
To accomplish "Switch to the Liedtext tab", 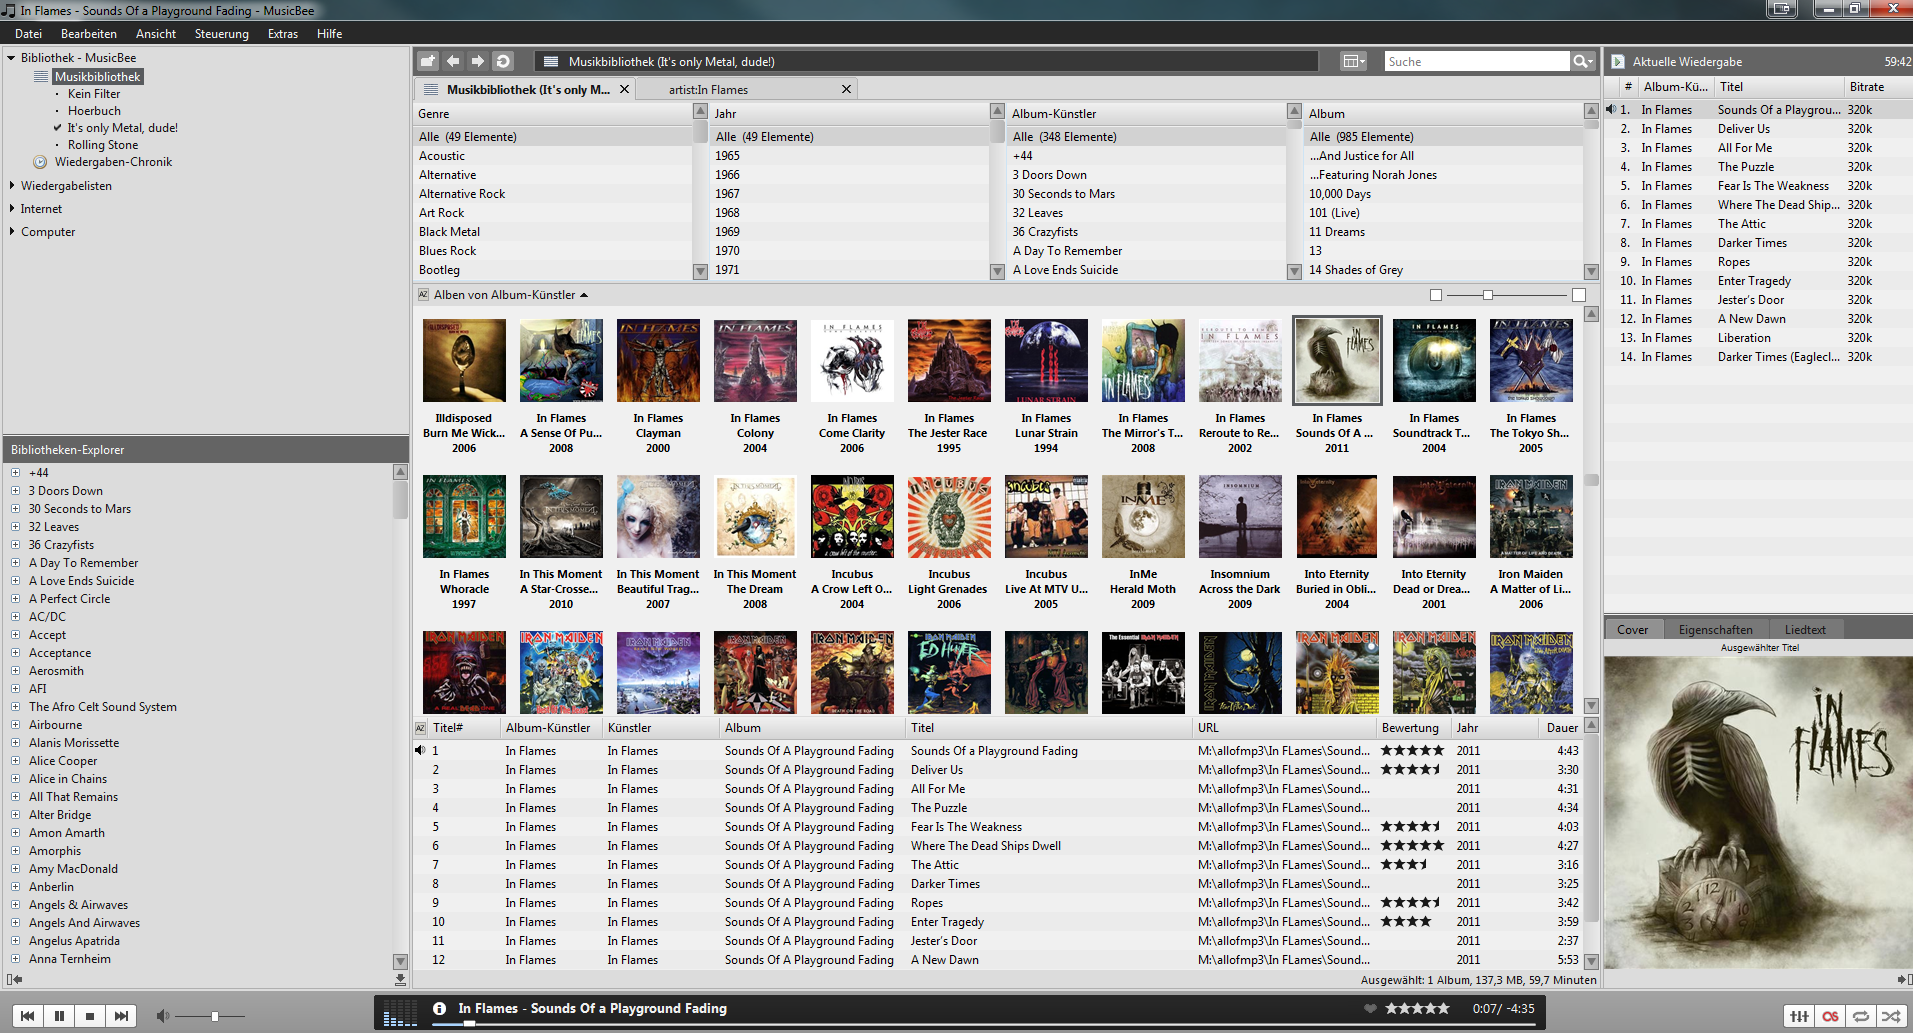I will click(x=1805, y=630).
